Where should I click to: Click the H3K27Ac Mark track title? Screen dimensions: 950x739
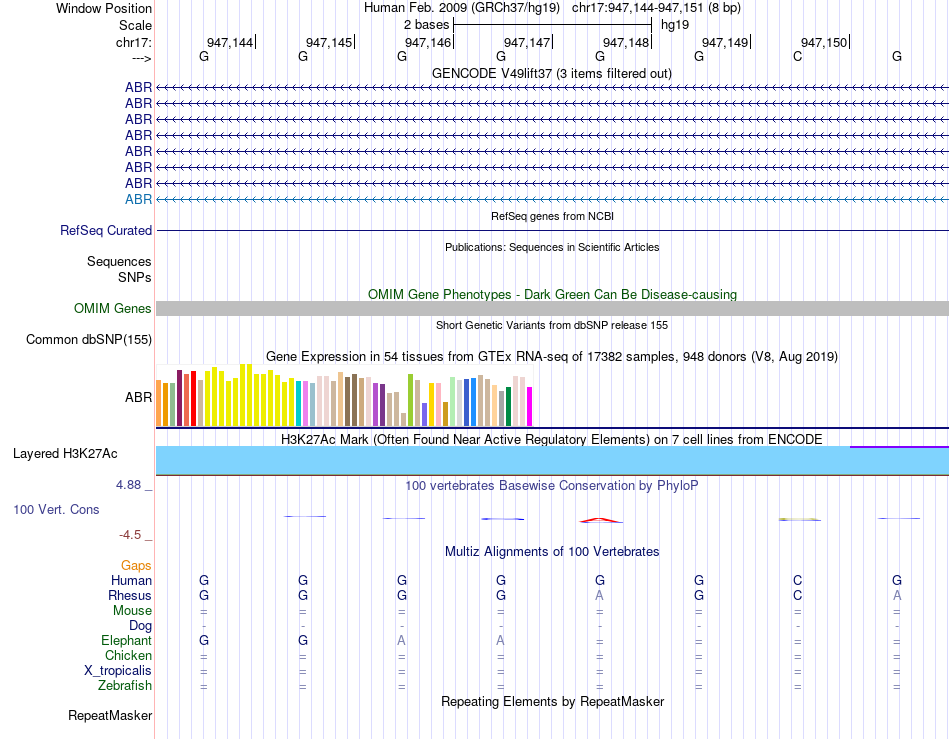point(551,439)
